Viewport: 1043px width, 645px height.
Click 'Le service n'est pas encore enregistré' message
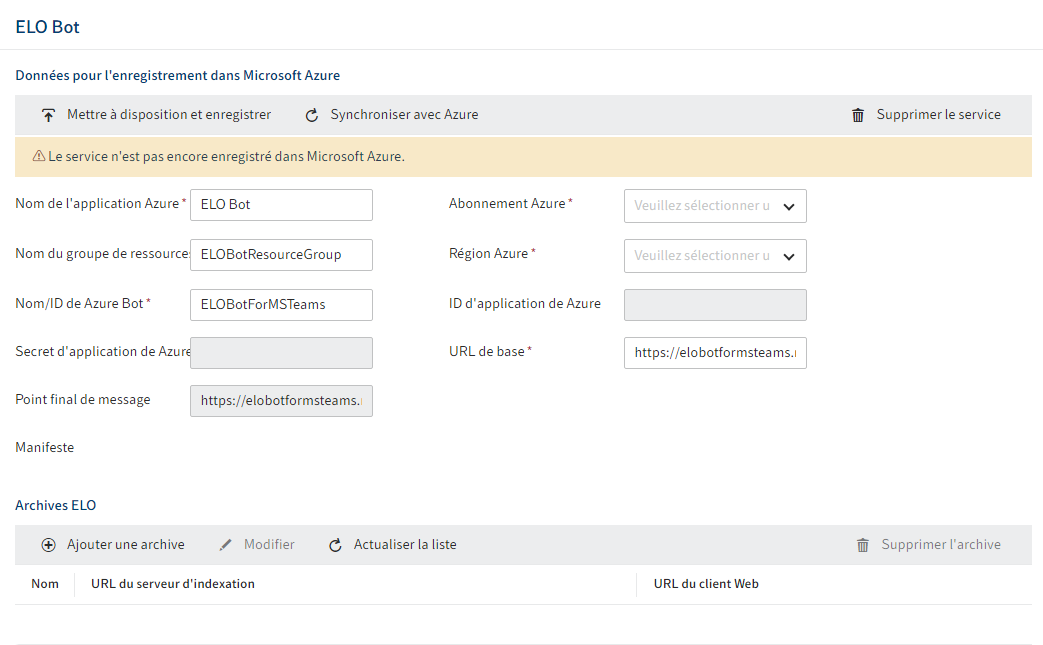coord(226,156)
